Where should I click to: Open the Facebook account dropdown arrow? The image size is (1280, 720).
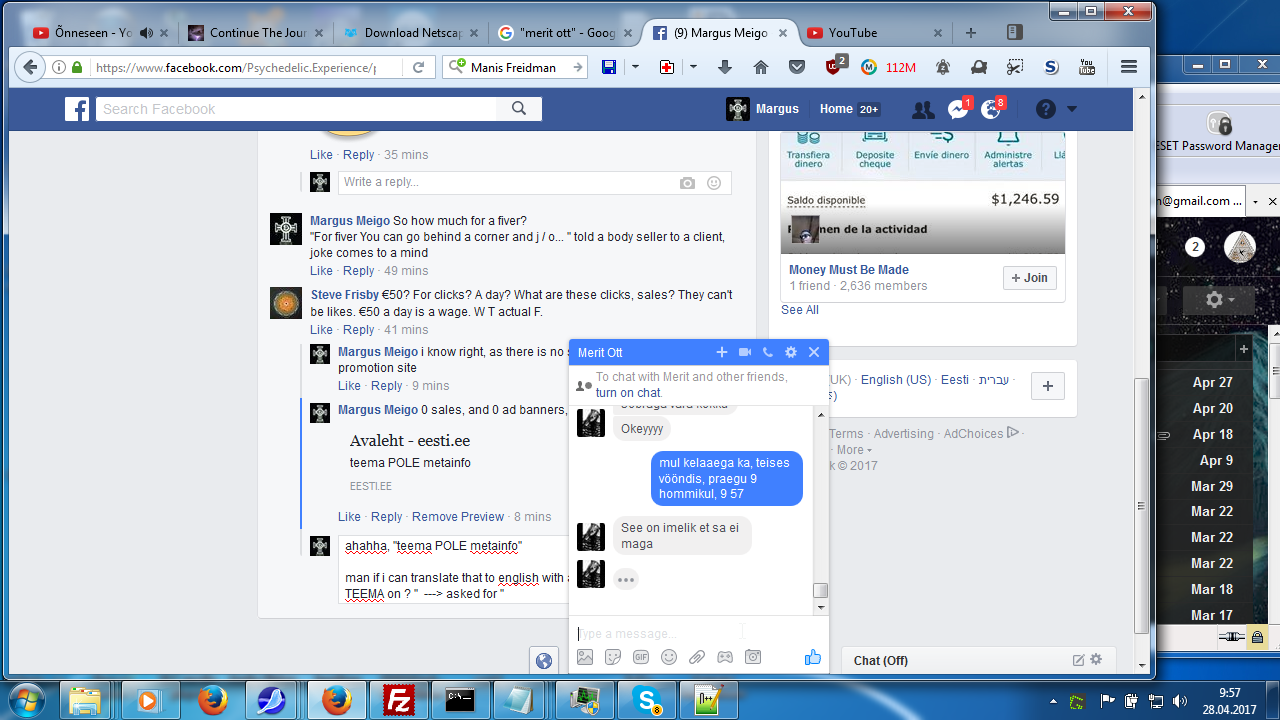1071,109
